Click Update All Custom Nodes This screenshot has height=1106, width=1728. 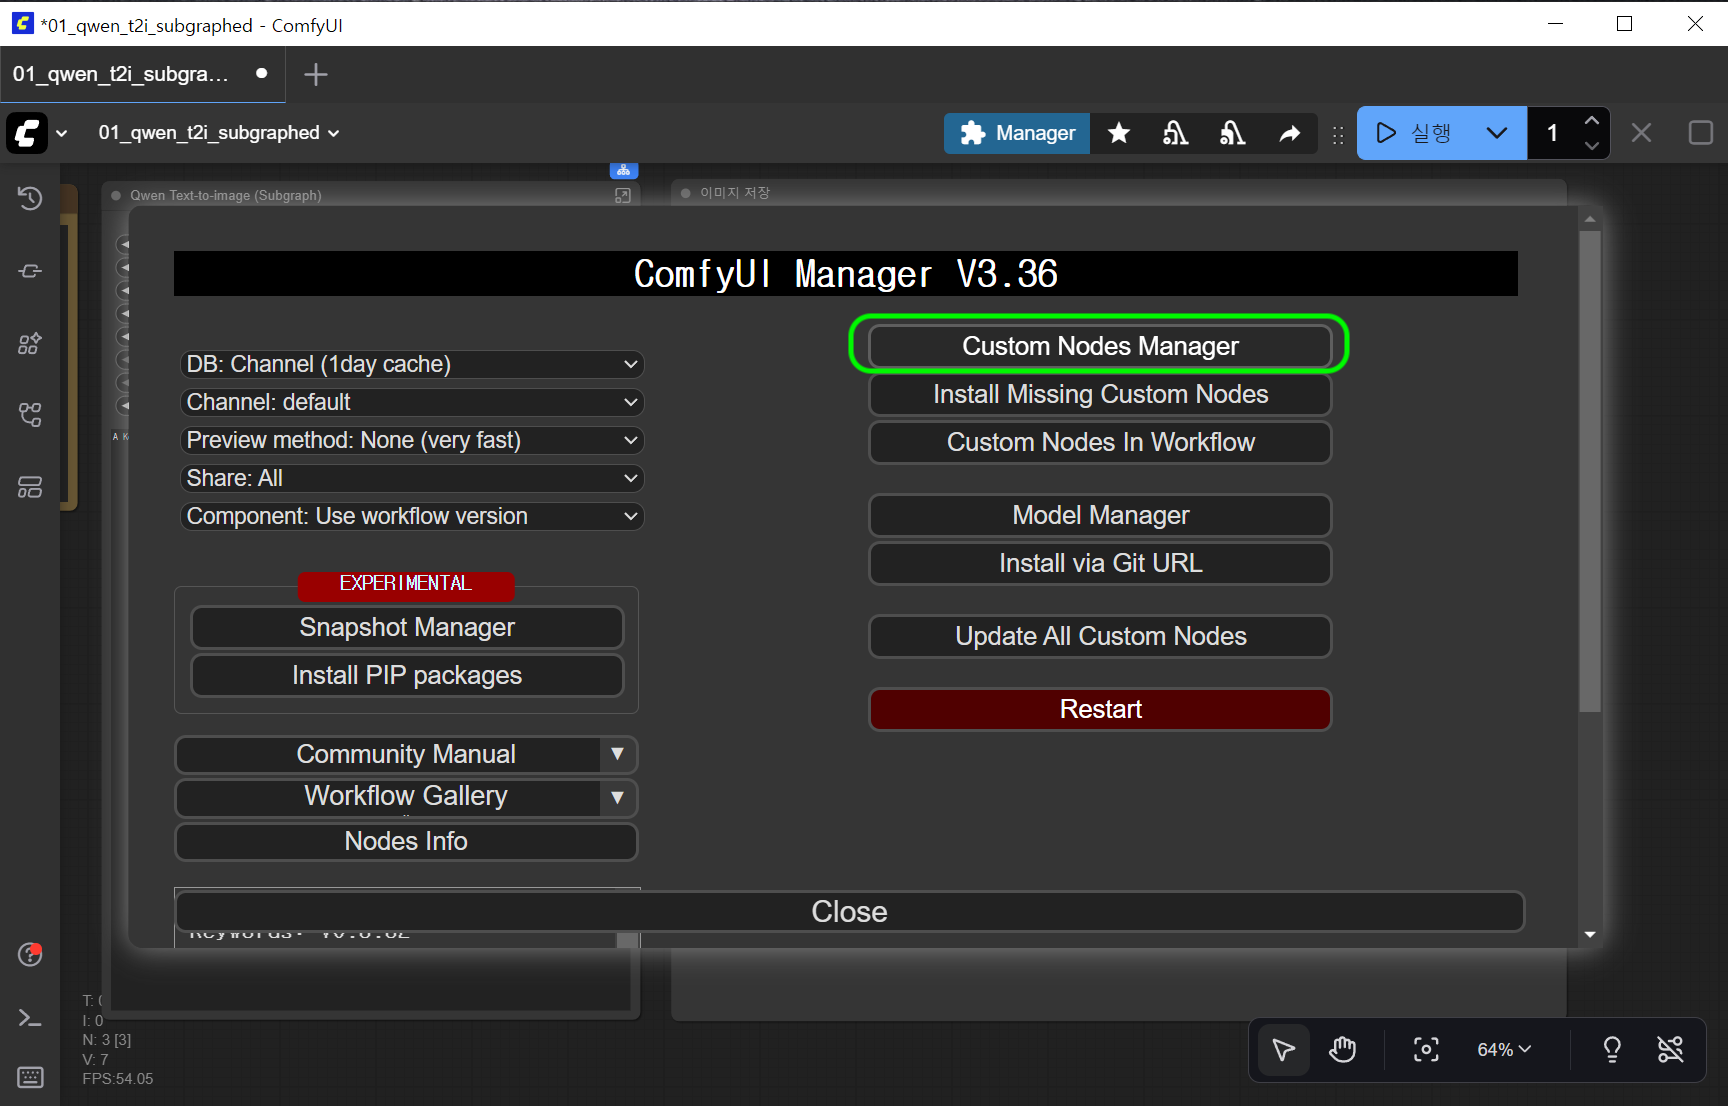coord(1100,636)
